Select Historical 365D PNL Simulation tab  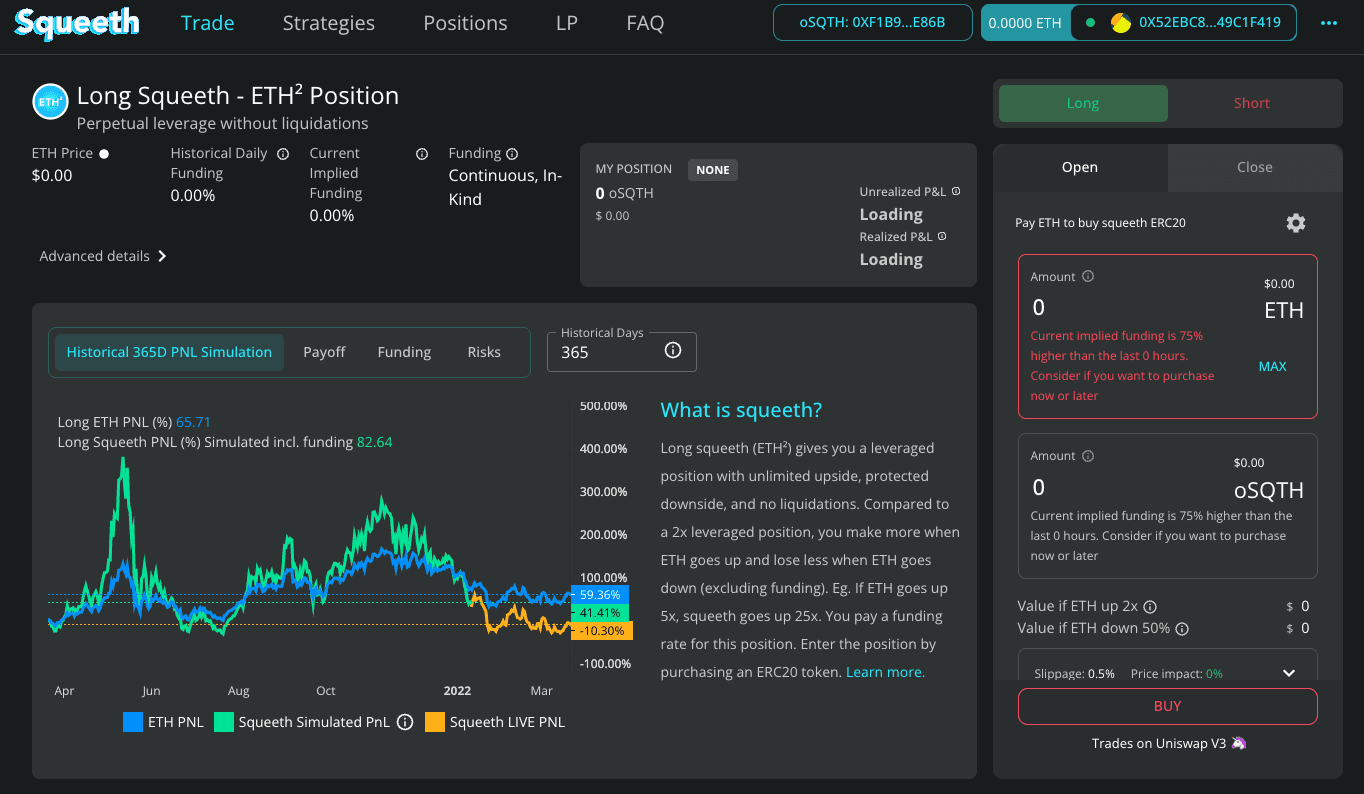(x=169, y=352)
